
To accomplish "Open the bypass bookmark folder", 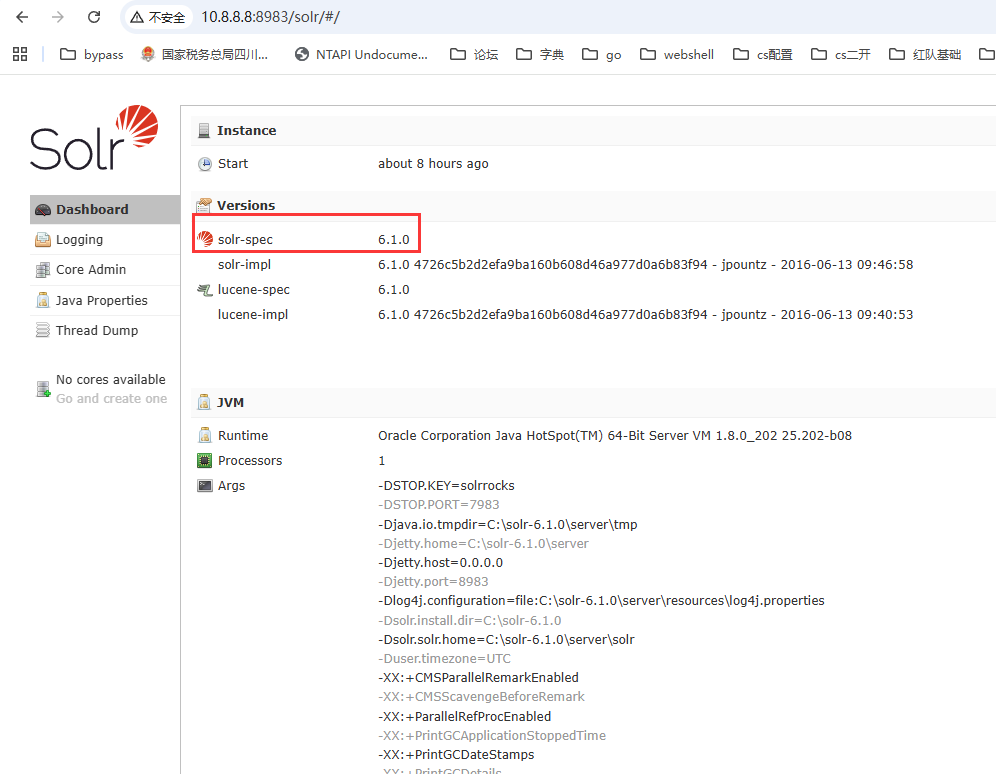I will pyautogui.click(x=91, y=55).
